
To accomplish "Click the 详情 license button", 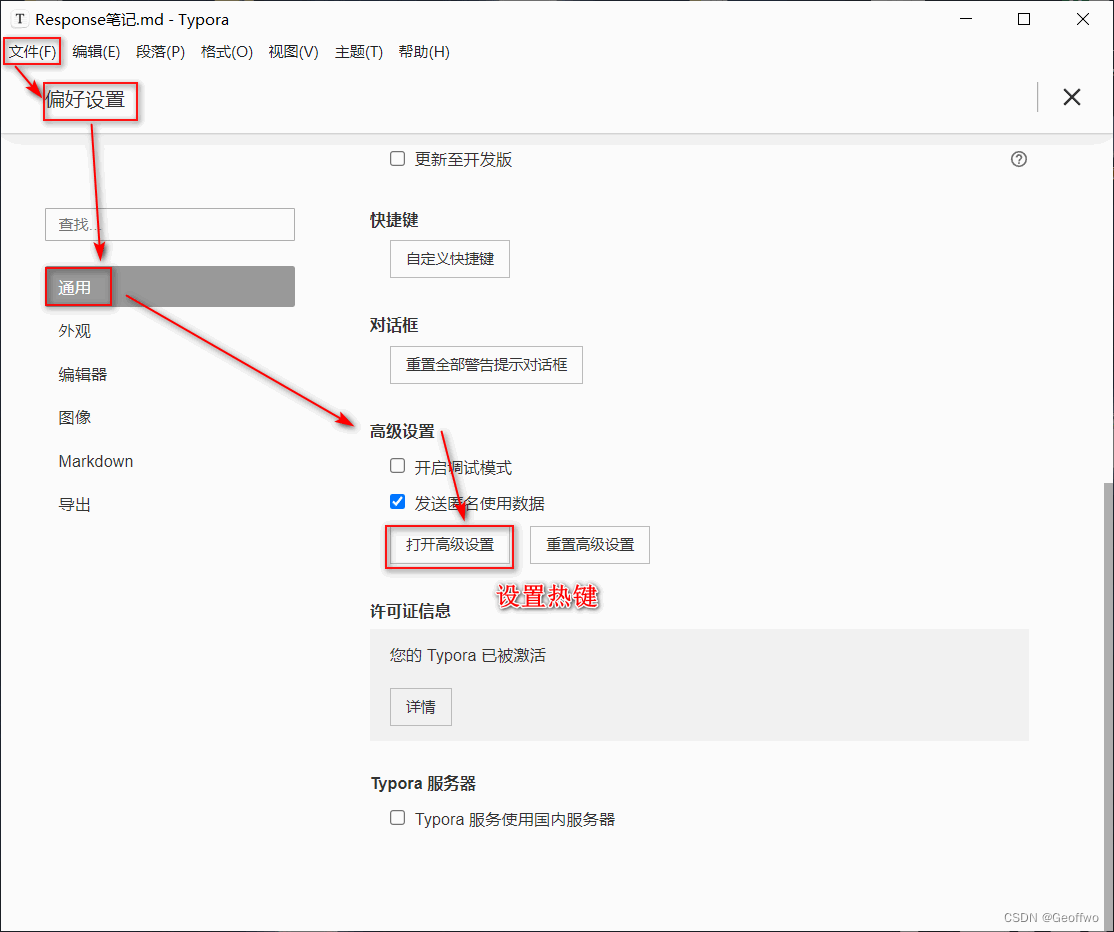I will [421, 707].
